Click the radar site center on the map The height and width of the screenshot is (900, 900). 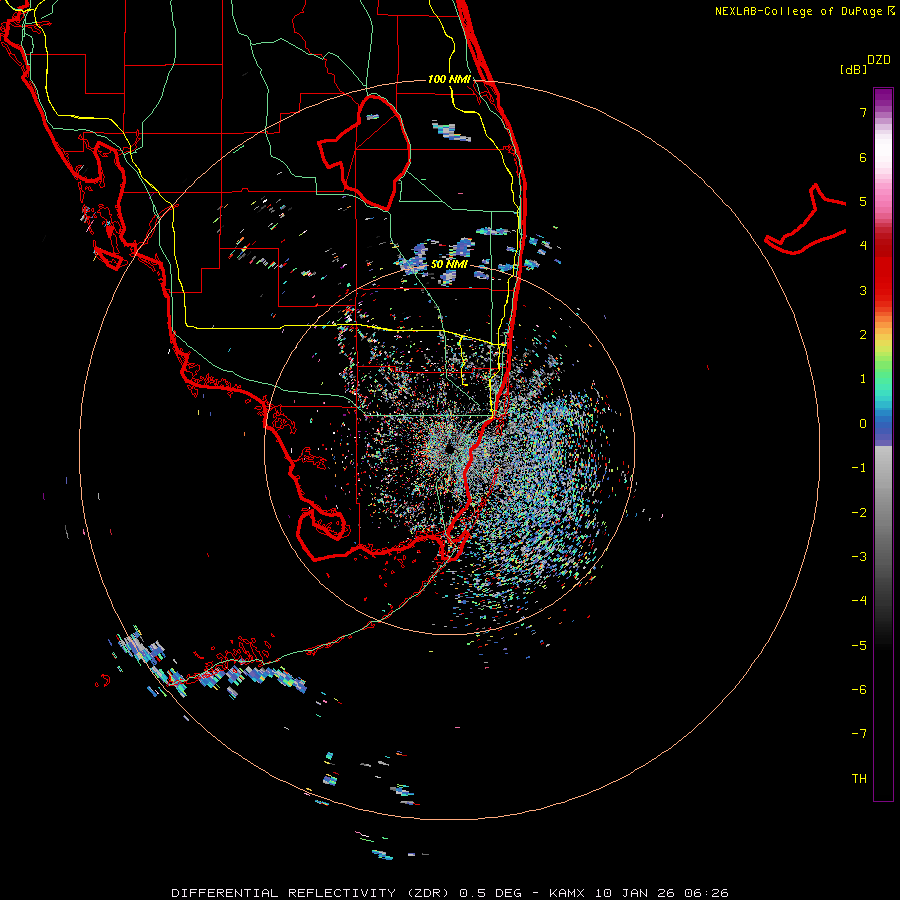pyautogui.click(x=449, y=449)
